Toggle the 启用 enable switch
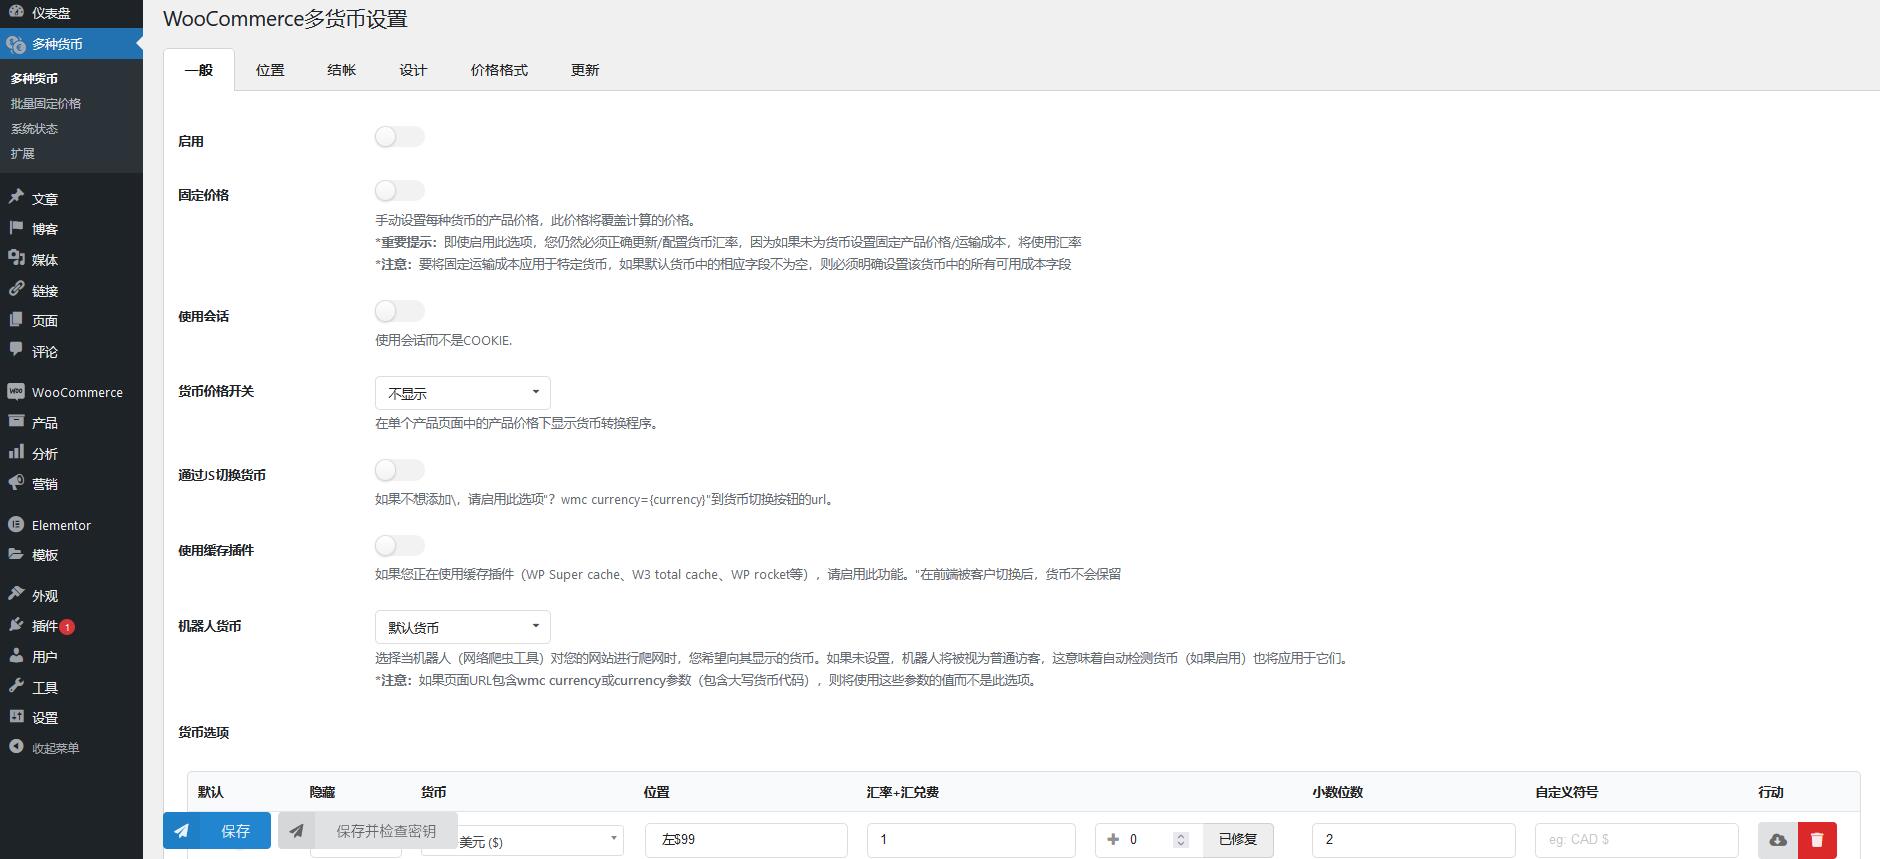Viewport: 1880px width, 859px height. coord(399,137)
